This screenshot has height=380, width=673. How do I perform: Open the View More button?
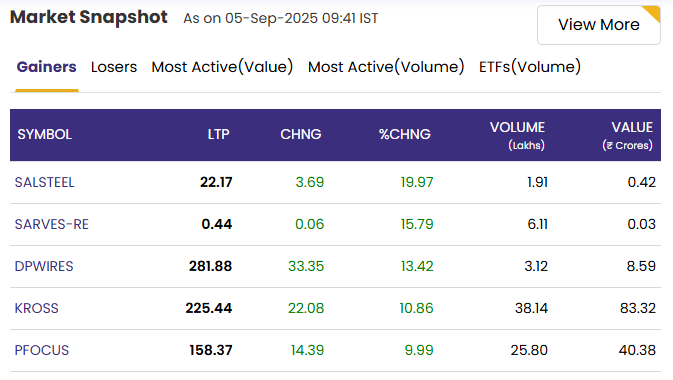(x=599, y=25)
